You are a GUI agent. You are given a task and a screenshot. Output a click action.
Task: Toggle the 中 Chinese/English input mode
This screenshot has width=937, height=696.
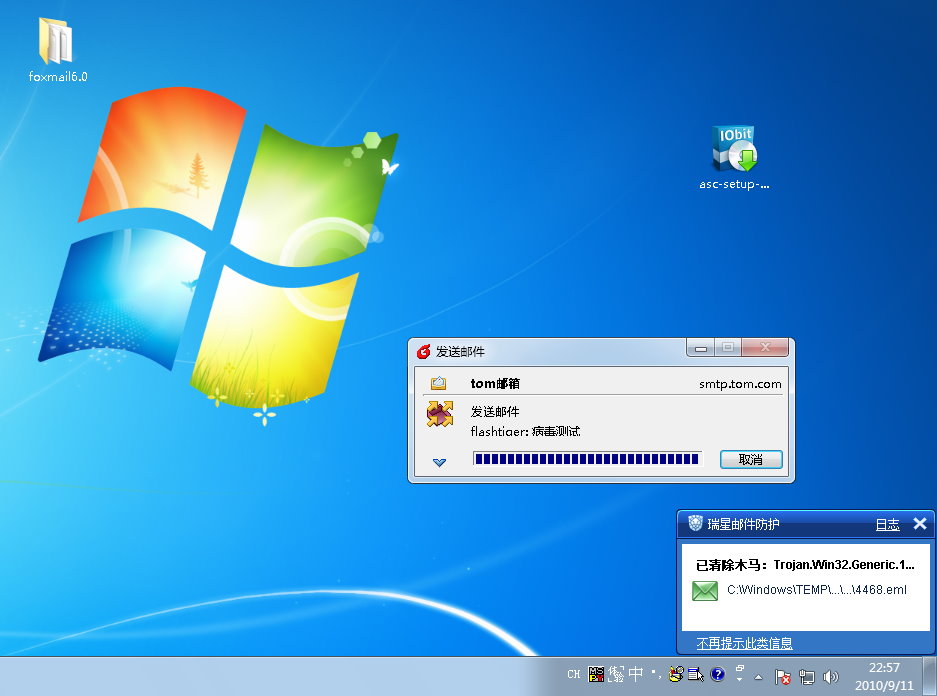pos(636,674)
